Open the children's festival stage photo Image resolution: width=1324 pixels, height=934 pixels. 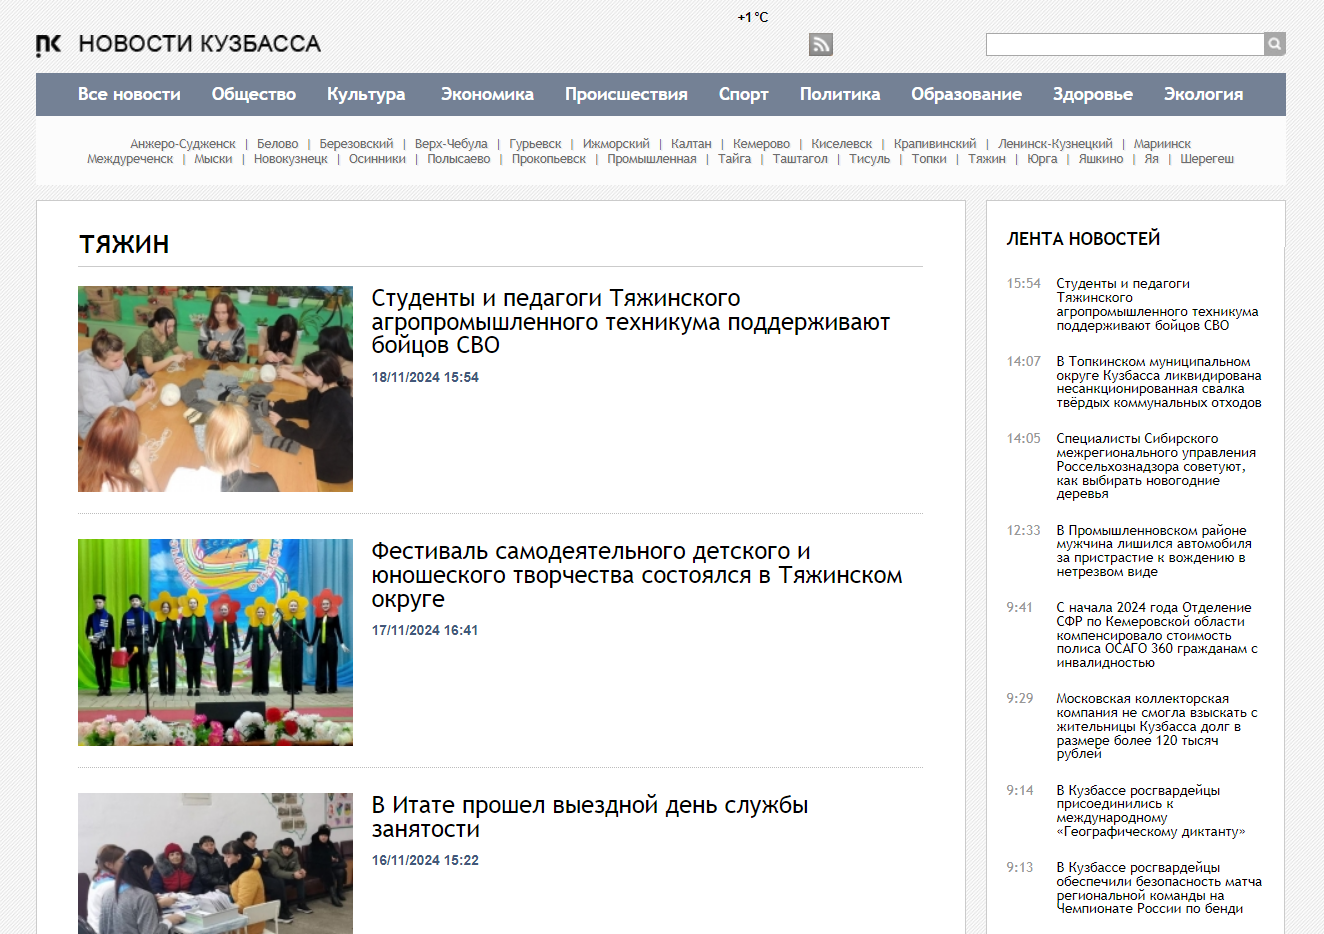[215, 642]
